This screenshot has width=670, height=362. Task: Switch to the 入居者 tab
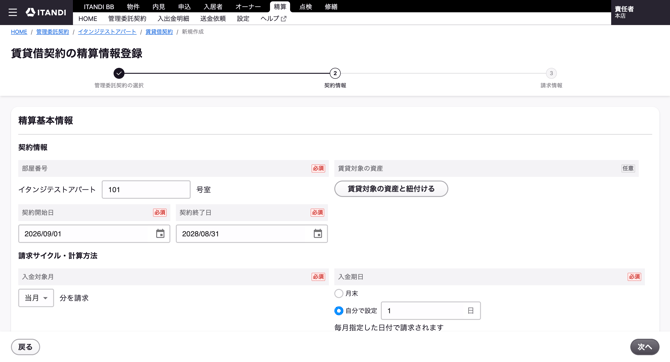213,7
